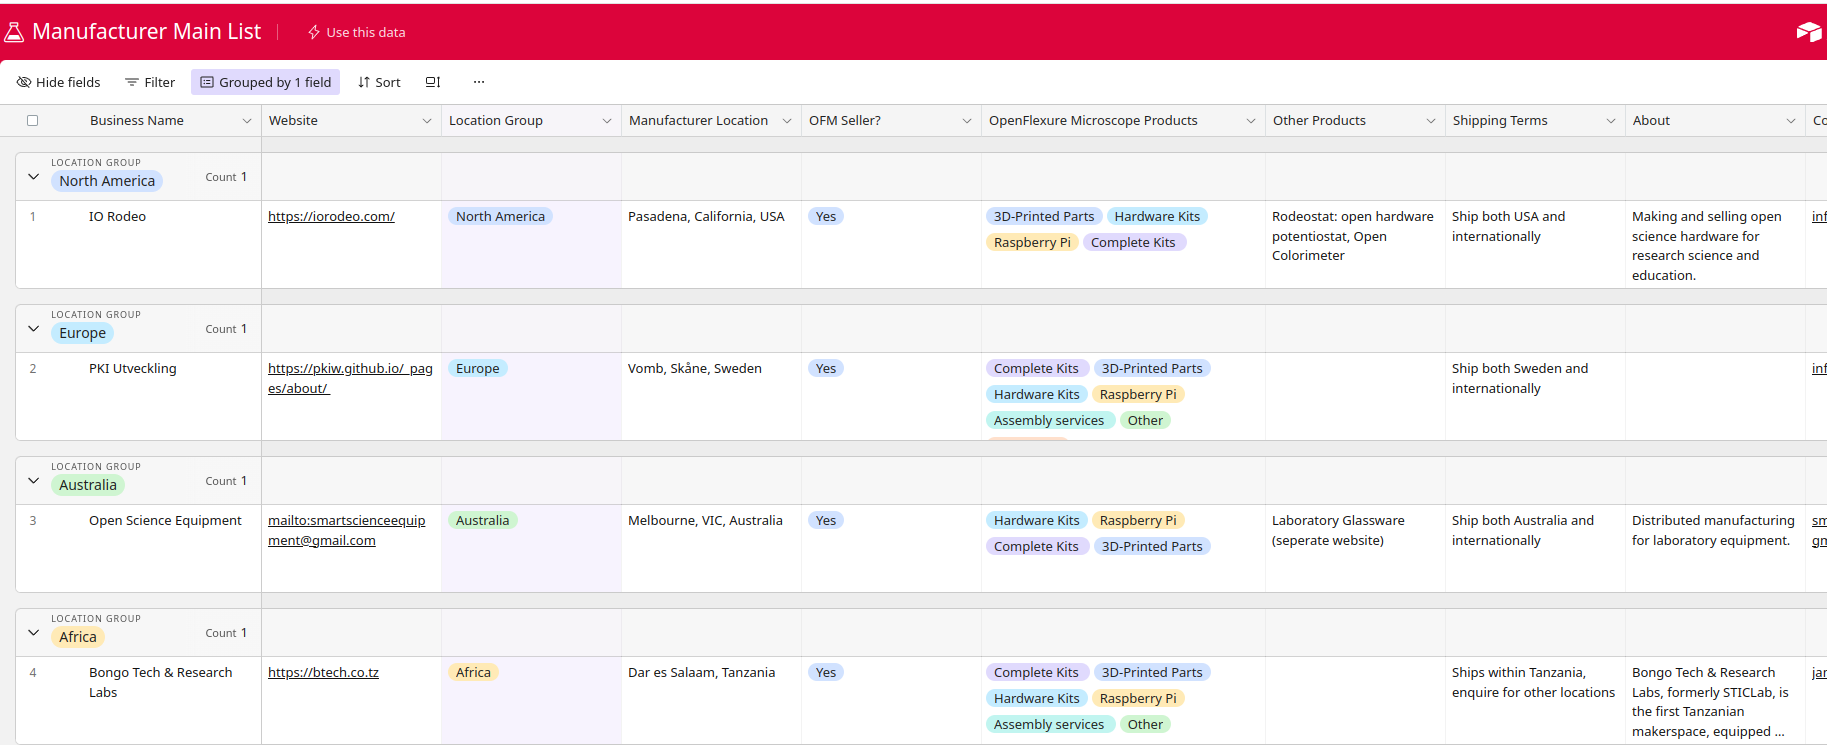Click the smartscienceequipment mailto link
The width and height of the screenshot is (1827, 745).
(x=346, y=531)
